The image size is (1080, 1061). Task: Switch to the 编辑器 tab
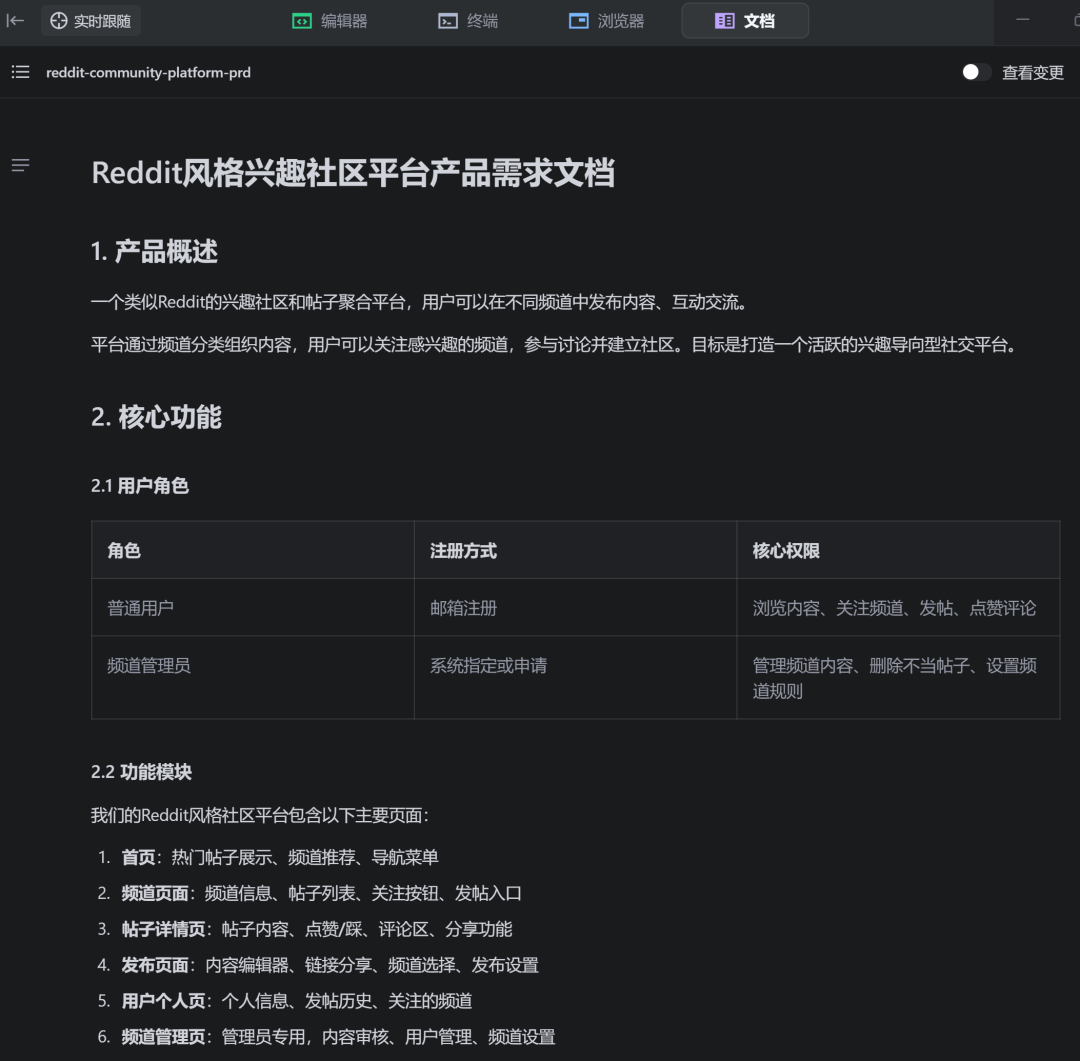click(x=330, y=21)
